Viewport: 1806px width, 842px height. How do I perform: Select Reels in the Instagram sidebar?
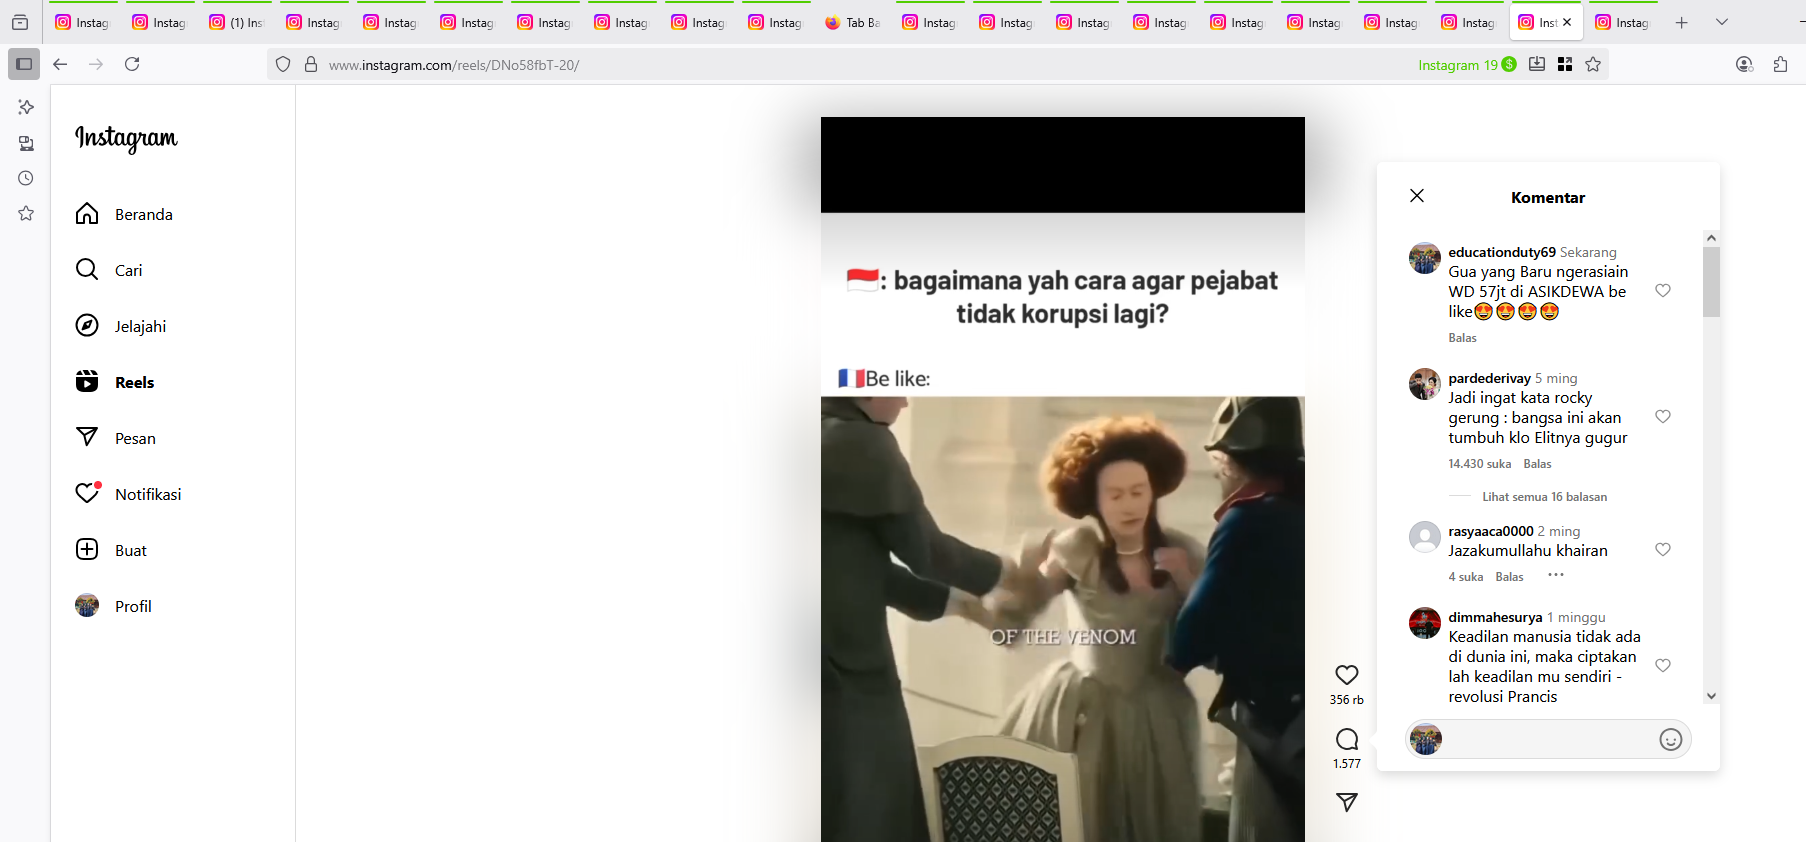[115, 382]
